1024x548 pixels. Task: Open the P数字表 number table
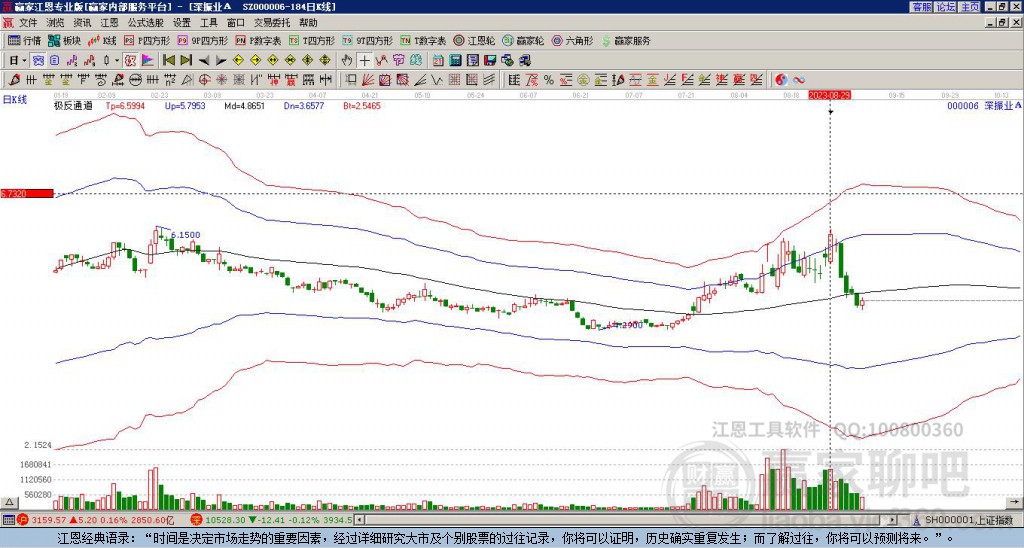click(258, 40)
